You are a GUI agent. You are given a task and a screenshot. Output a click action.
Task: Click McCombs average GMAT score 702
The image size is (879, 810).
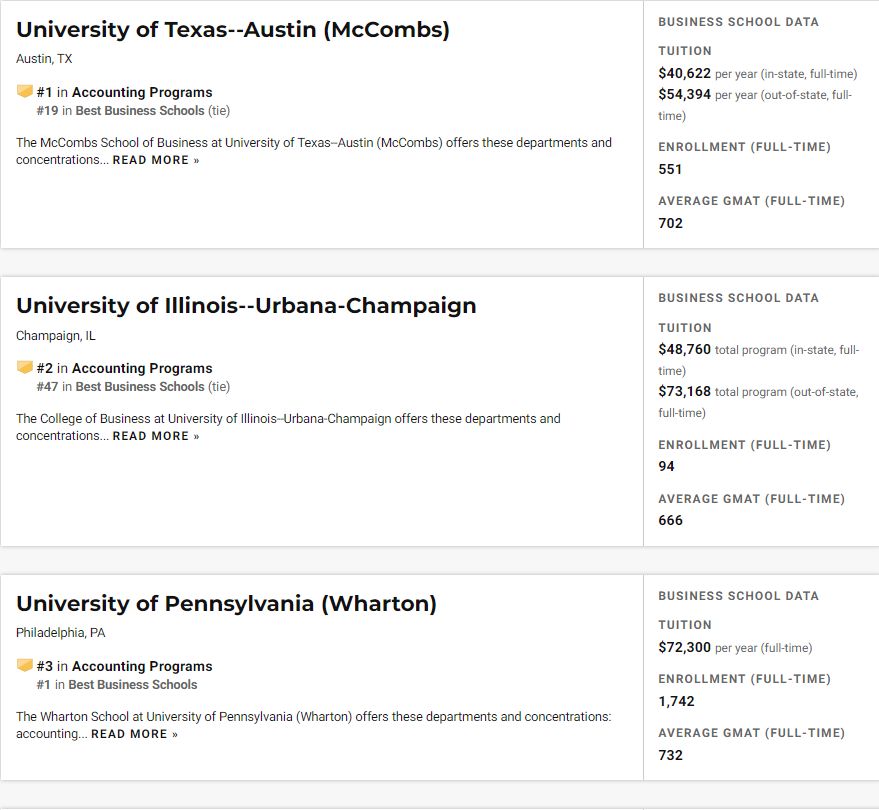(670, 223)
